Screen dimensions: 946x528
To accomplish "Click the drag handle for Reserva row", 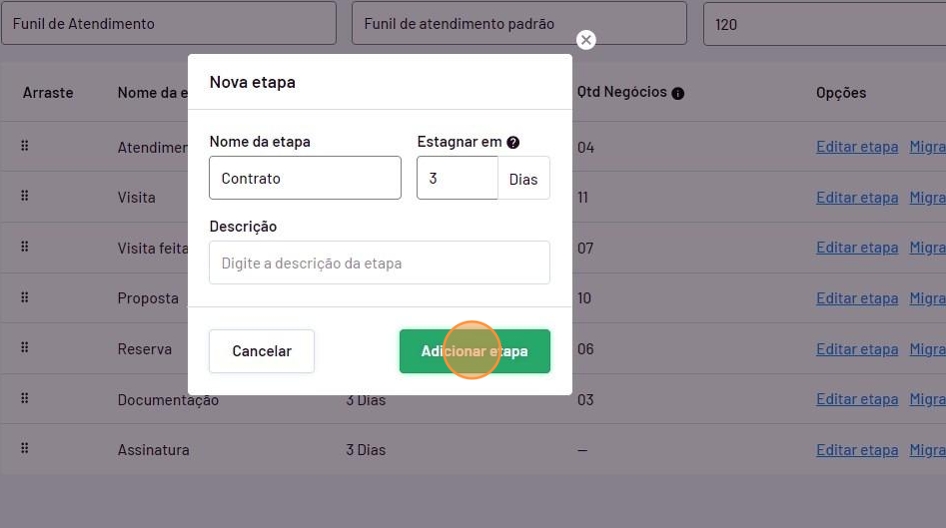I will (x=24, y=348).
